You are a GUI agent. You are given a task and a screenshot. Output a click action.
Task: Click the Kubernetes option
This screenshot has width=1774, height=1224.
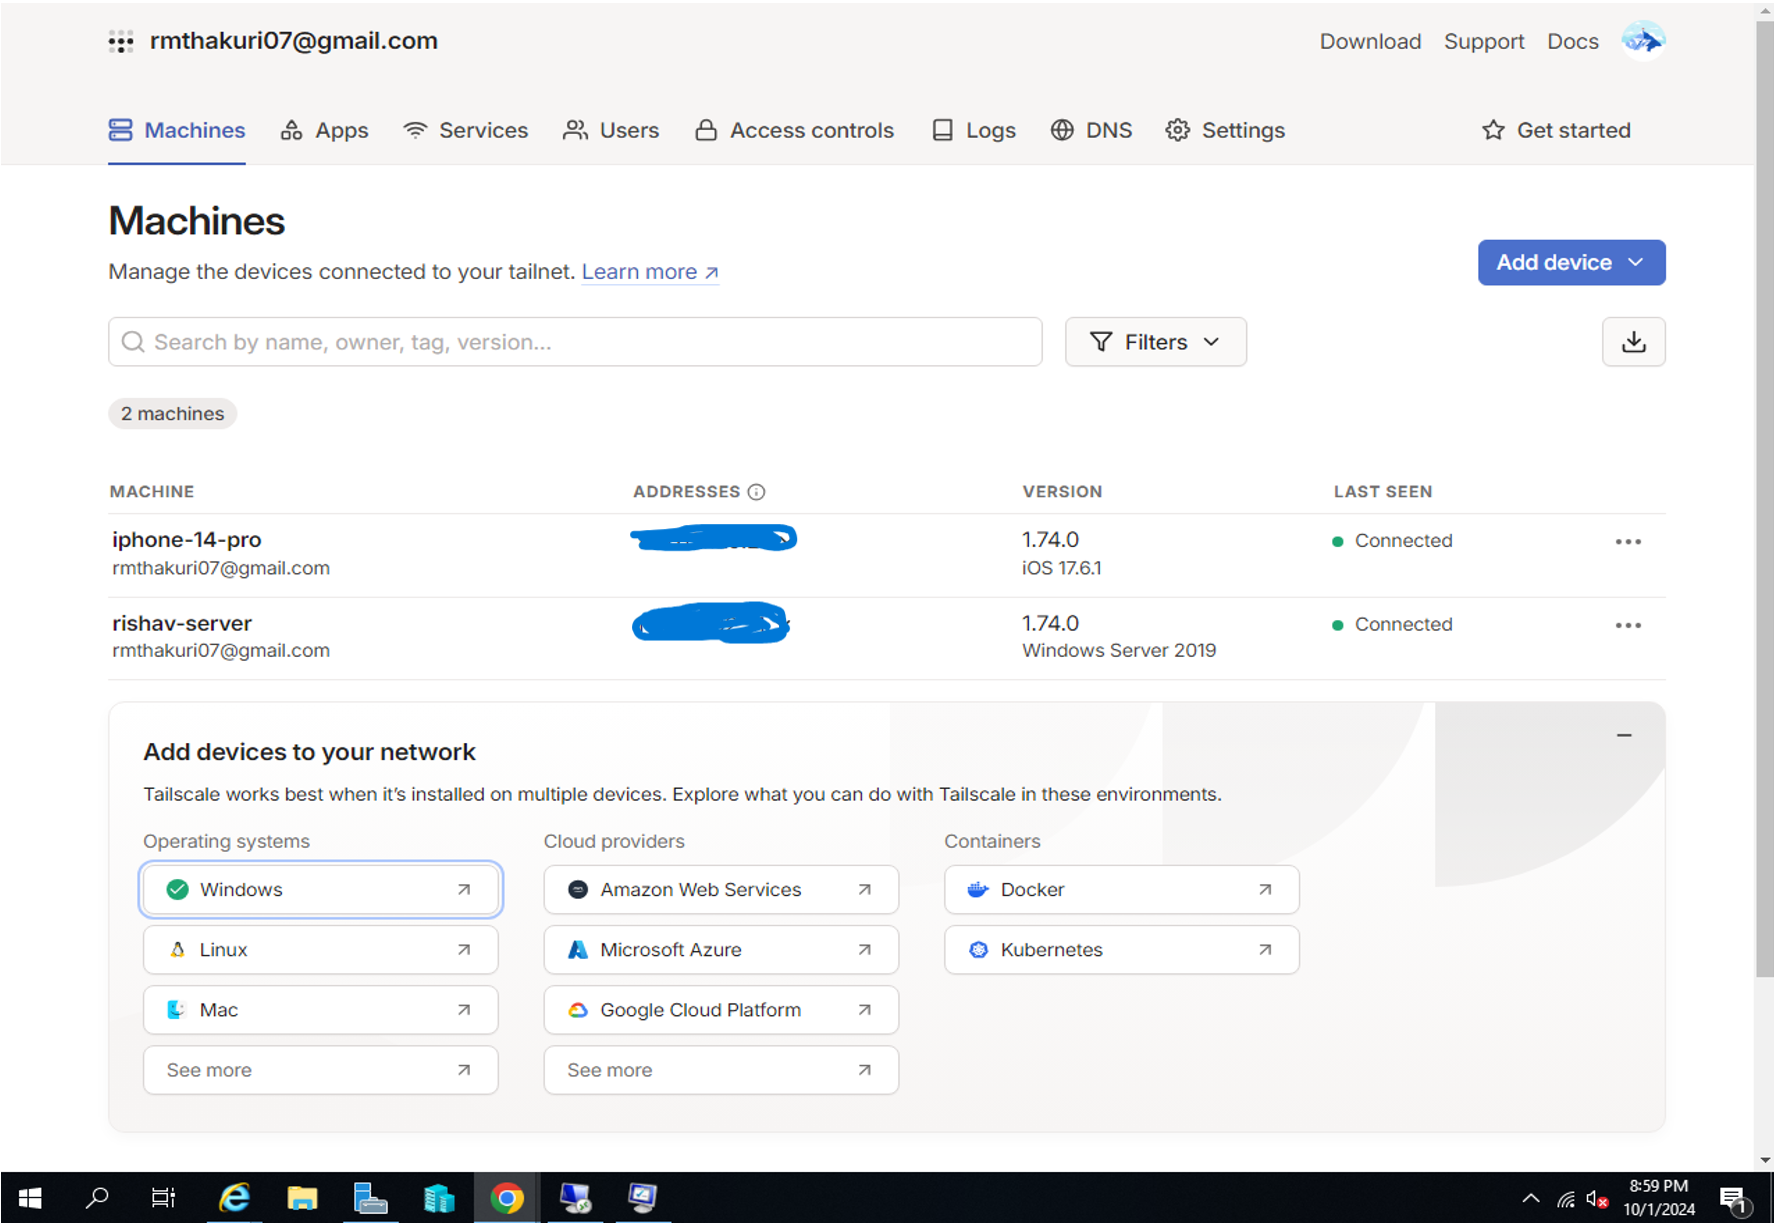click(1122, 950)
